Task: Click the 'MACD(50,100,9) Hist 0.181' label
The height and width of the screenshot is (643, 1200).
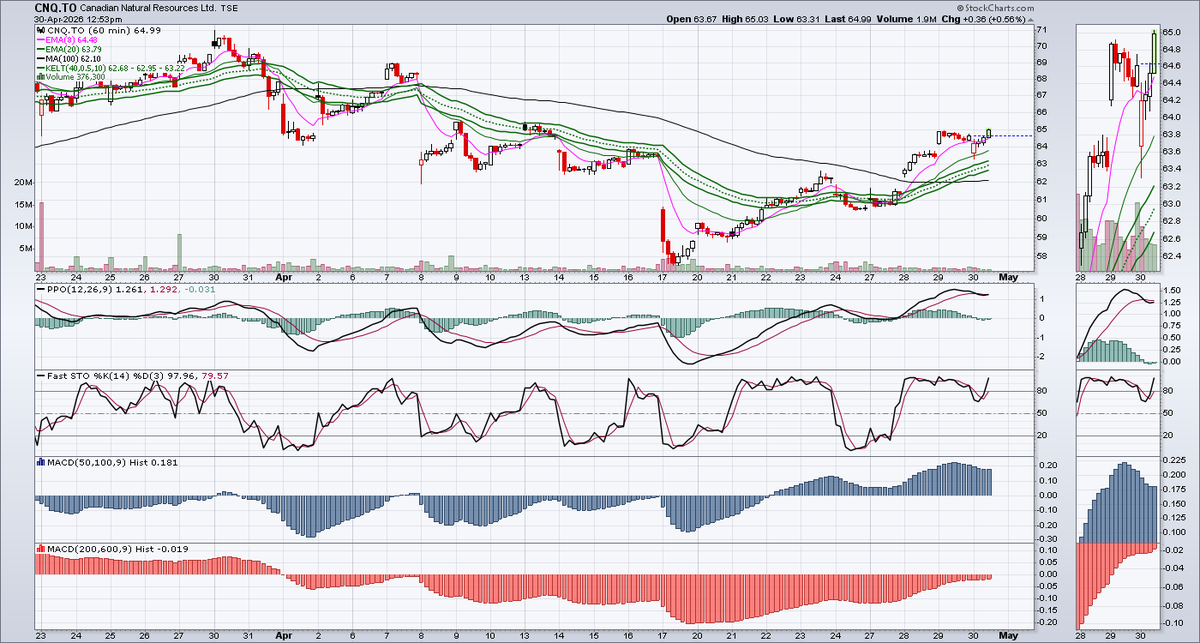Action: (x=112, y=462)
